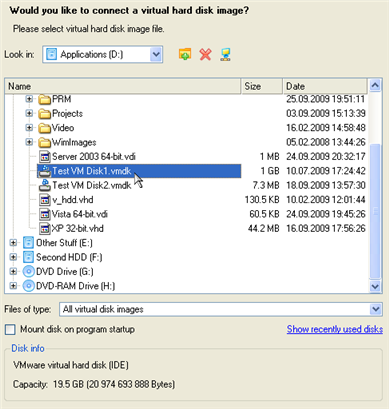Click the Server 2003 64-bit.vdi file icon
389x409 pixels.
coord(45,157)
